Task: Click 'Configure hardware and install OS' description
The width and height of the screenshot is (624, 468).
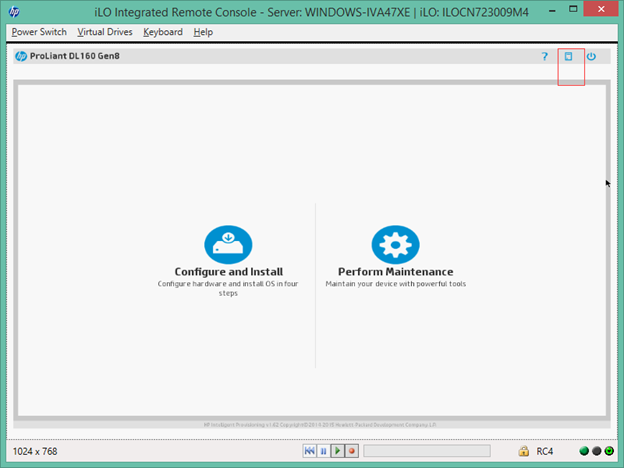Action: 228,288
